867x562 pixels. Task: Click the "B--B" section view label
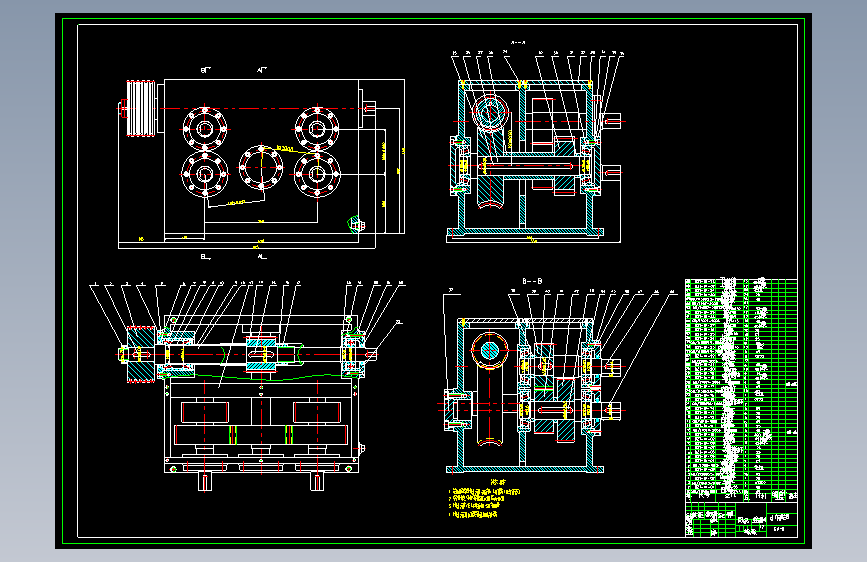[x=532, y=281]
